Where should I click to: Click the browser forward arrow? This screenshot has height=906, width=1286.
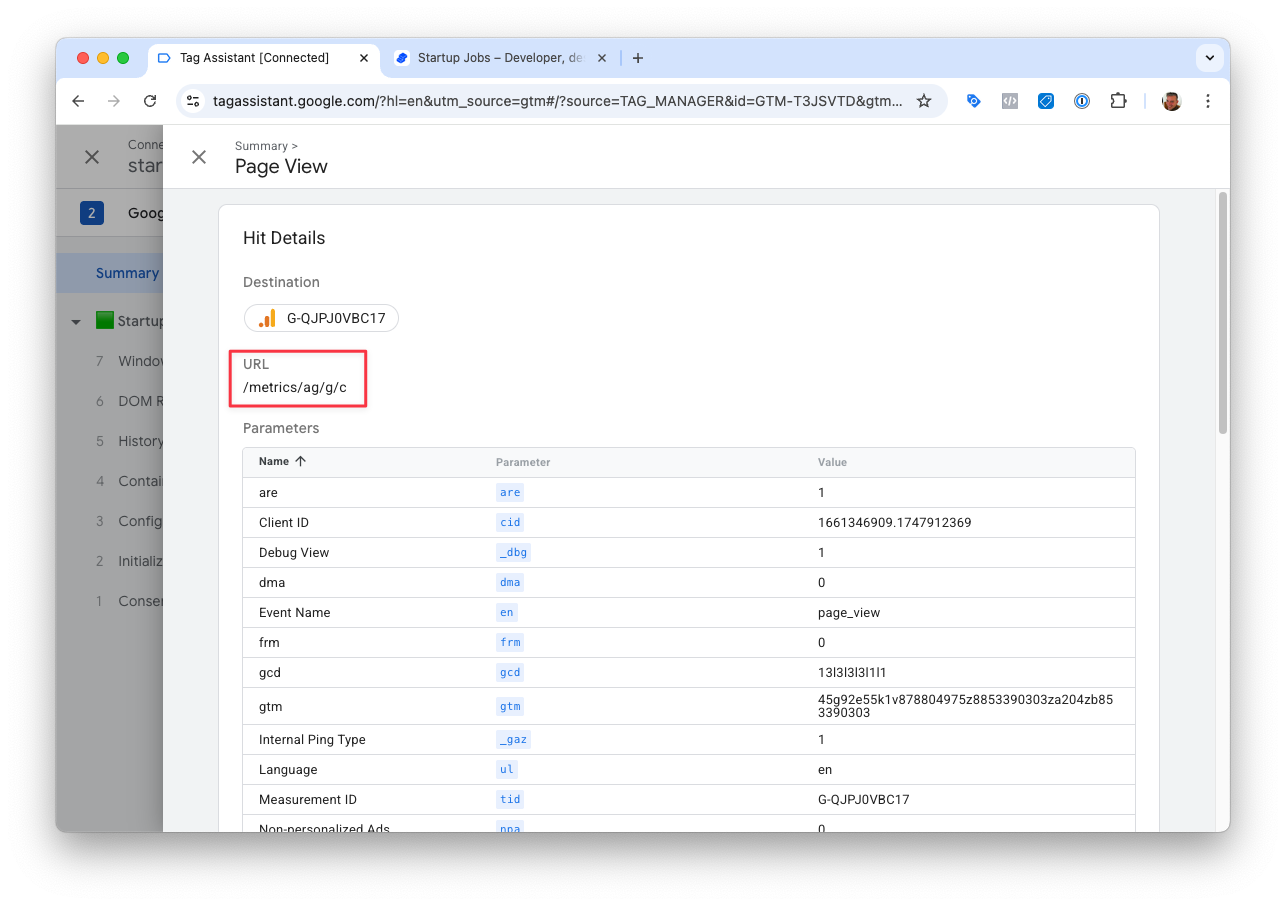pos(114,101)
